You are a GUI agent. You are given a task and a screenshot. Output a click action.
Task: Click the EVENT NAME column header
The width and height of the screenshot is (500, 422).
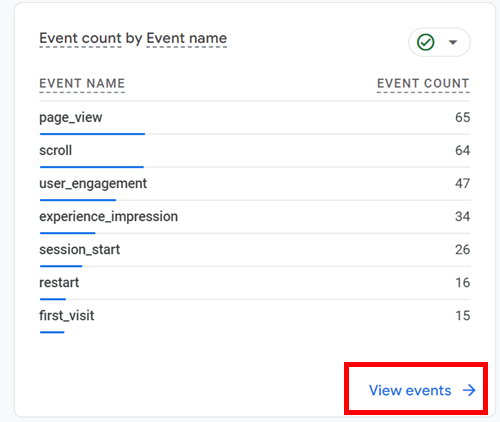click(x=82, y=83)
